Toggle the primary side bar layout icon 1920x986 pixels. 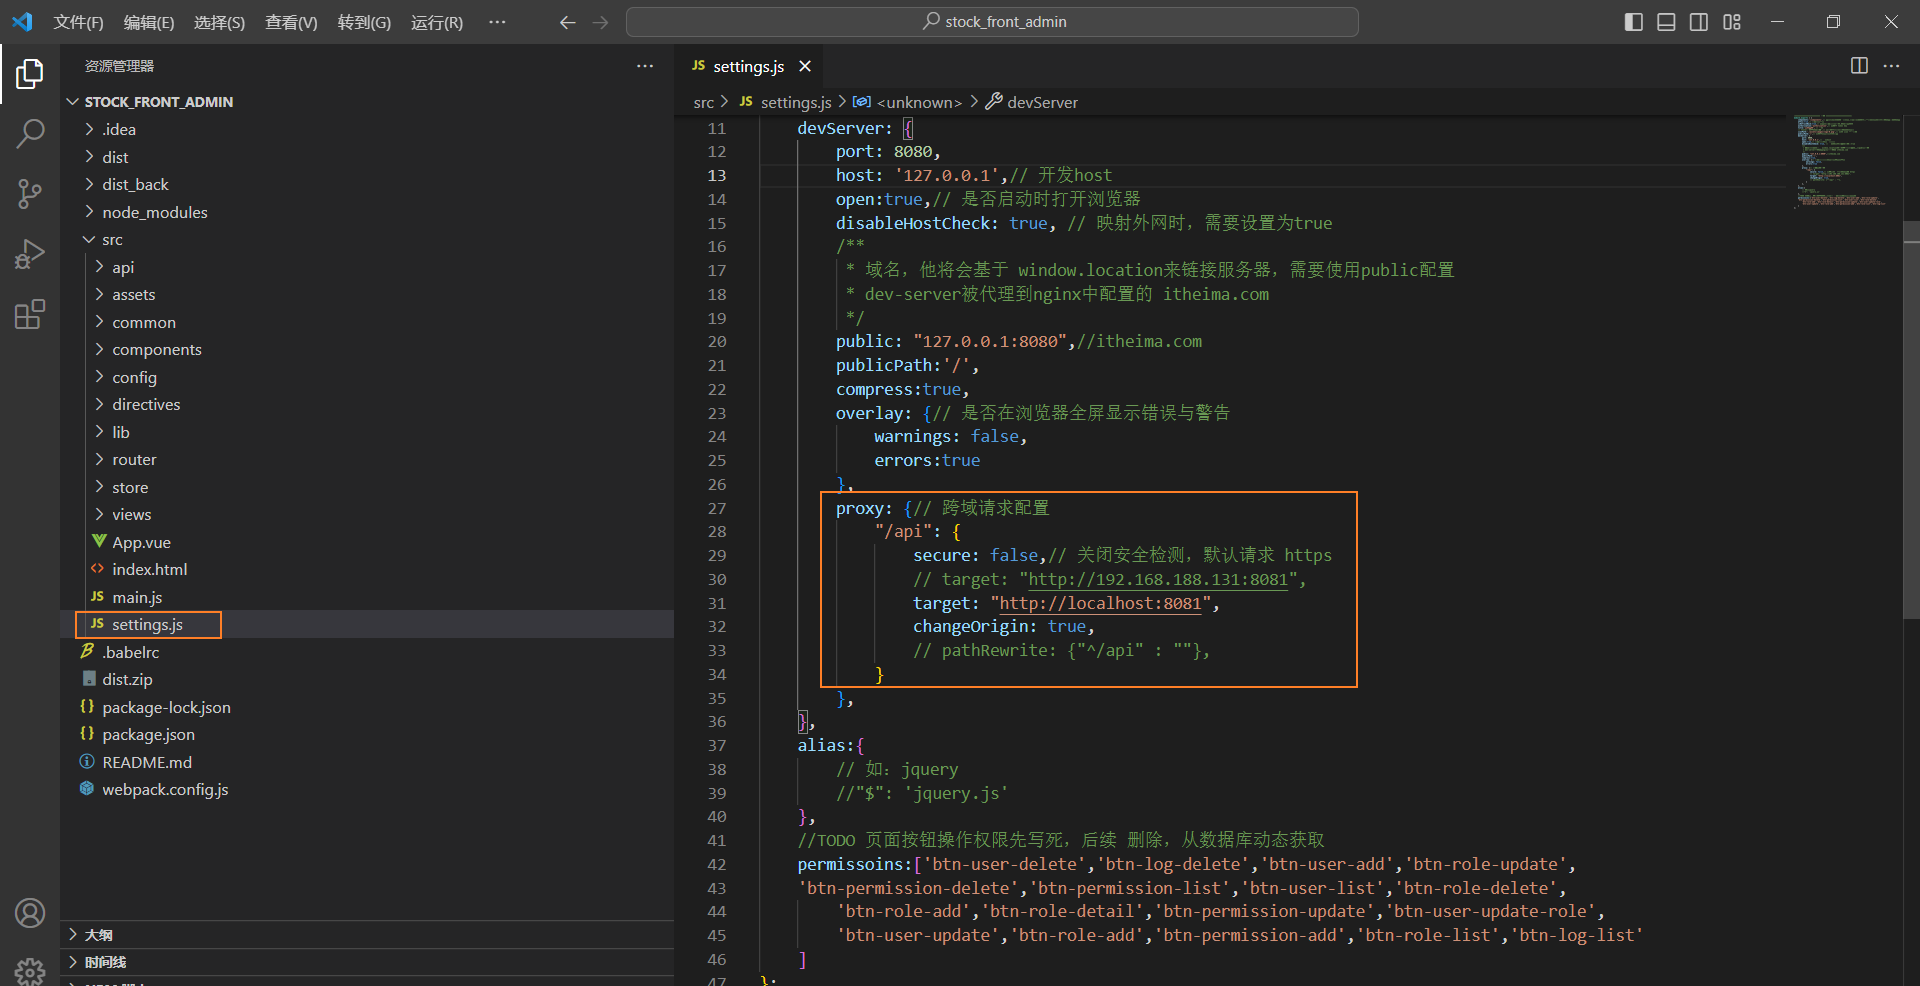1634,22
